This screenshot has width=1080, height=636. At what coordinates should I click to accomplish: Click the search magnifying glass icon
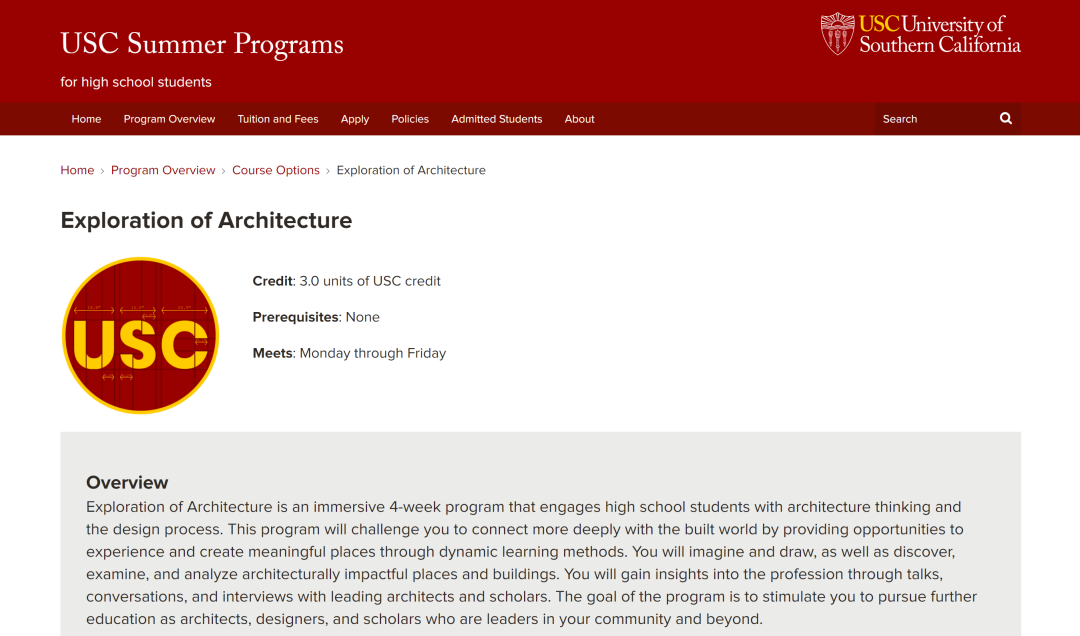click(1006, 119)
